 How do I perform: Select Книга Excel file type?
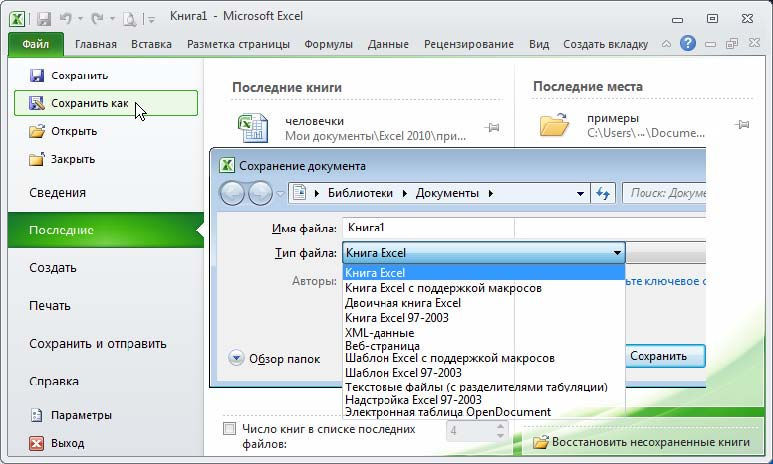coord(484,273)
